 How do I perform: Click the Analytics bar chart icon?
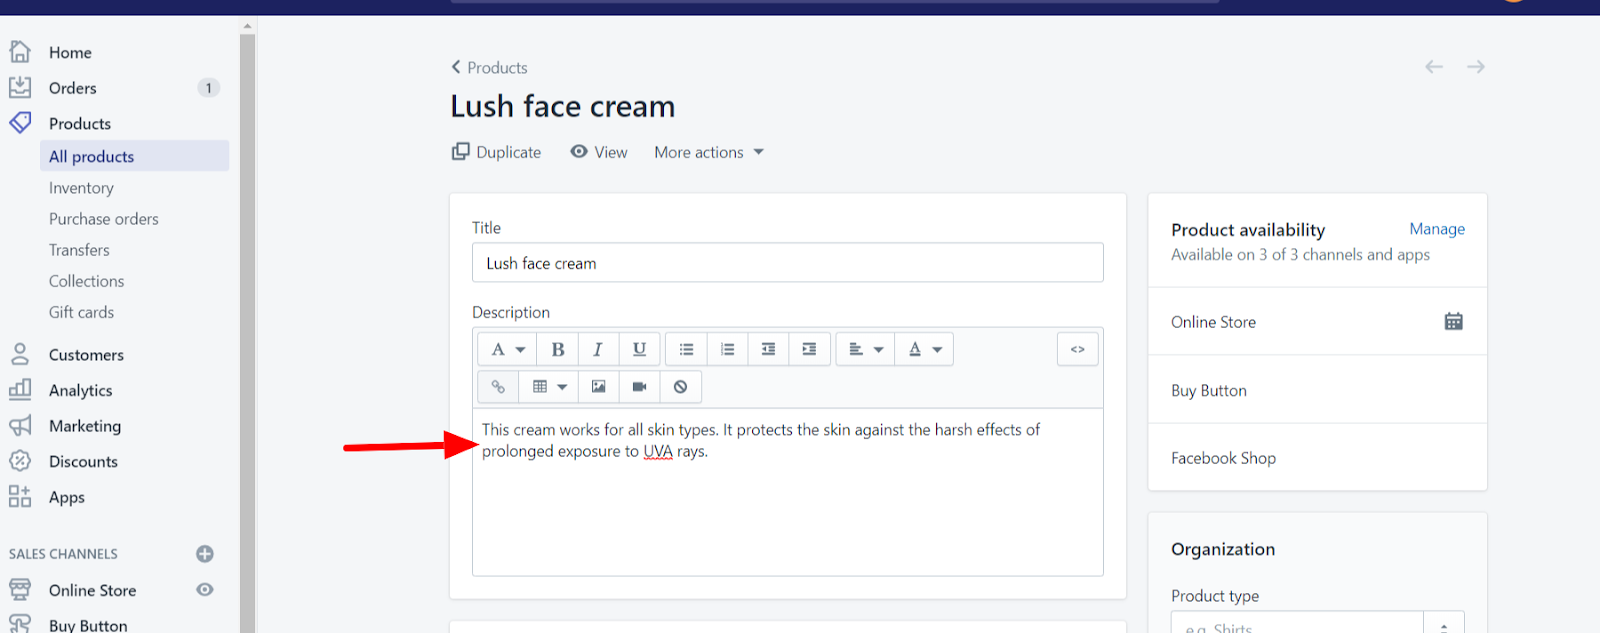[x=20, y=390]
